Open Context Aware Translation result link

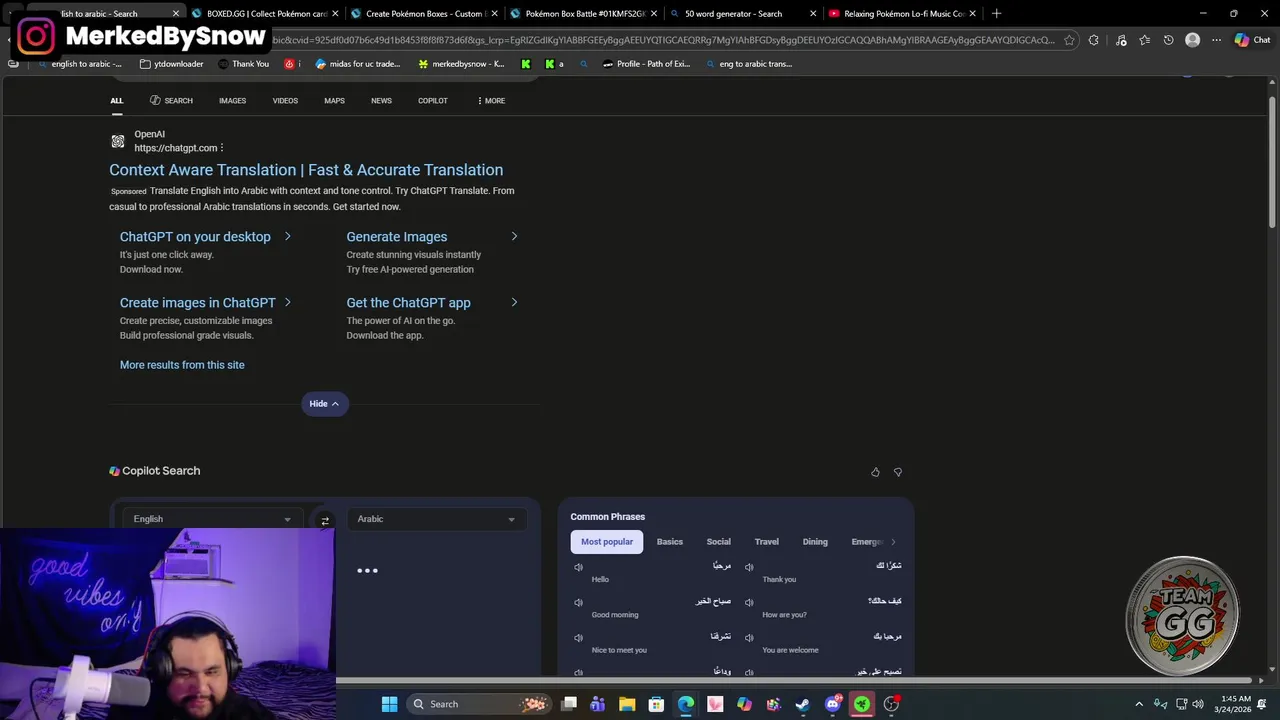(x=306, y=170)
